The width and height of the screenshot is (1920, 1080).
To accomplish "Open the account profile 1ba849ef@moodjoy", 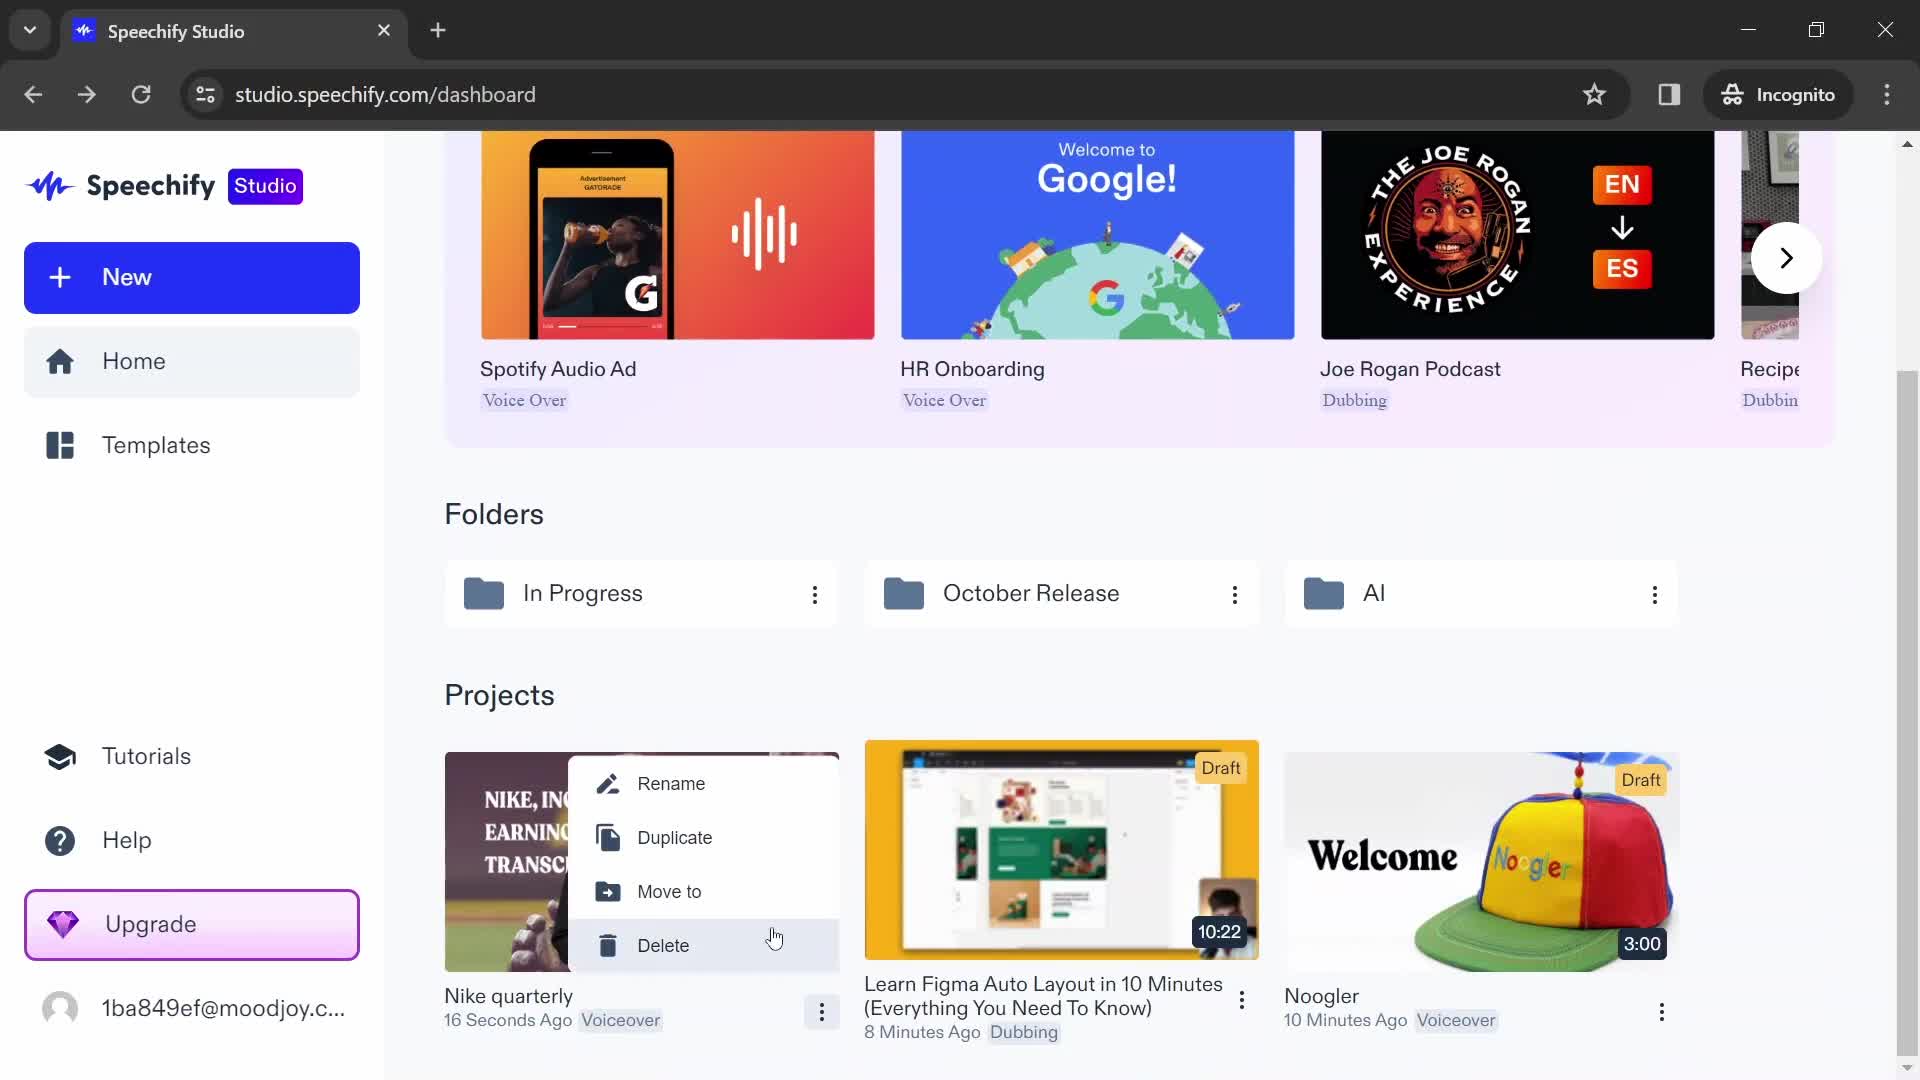I will [x=192, y=1008].
